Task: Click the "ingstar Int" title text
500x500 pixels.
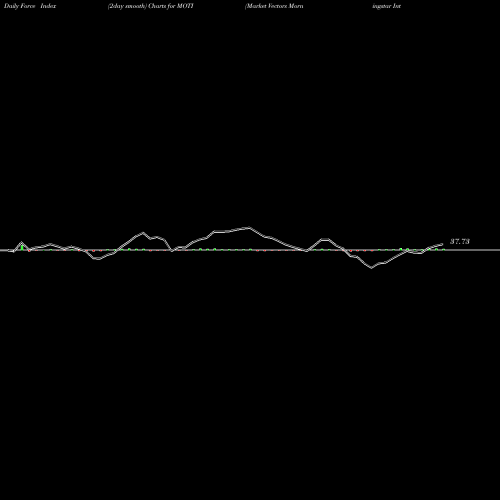Action: 387,6
